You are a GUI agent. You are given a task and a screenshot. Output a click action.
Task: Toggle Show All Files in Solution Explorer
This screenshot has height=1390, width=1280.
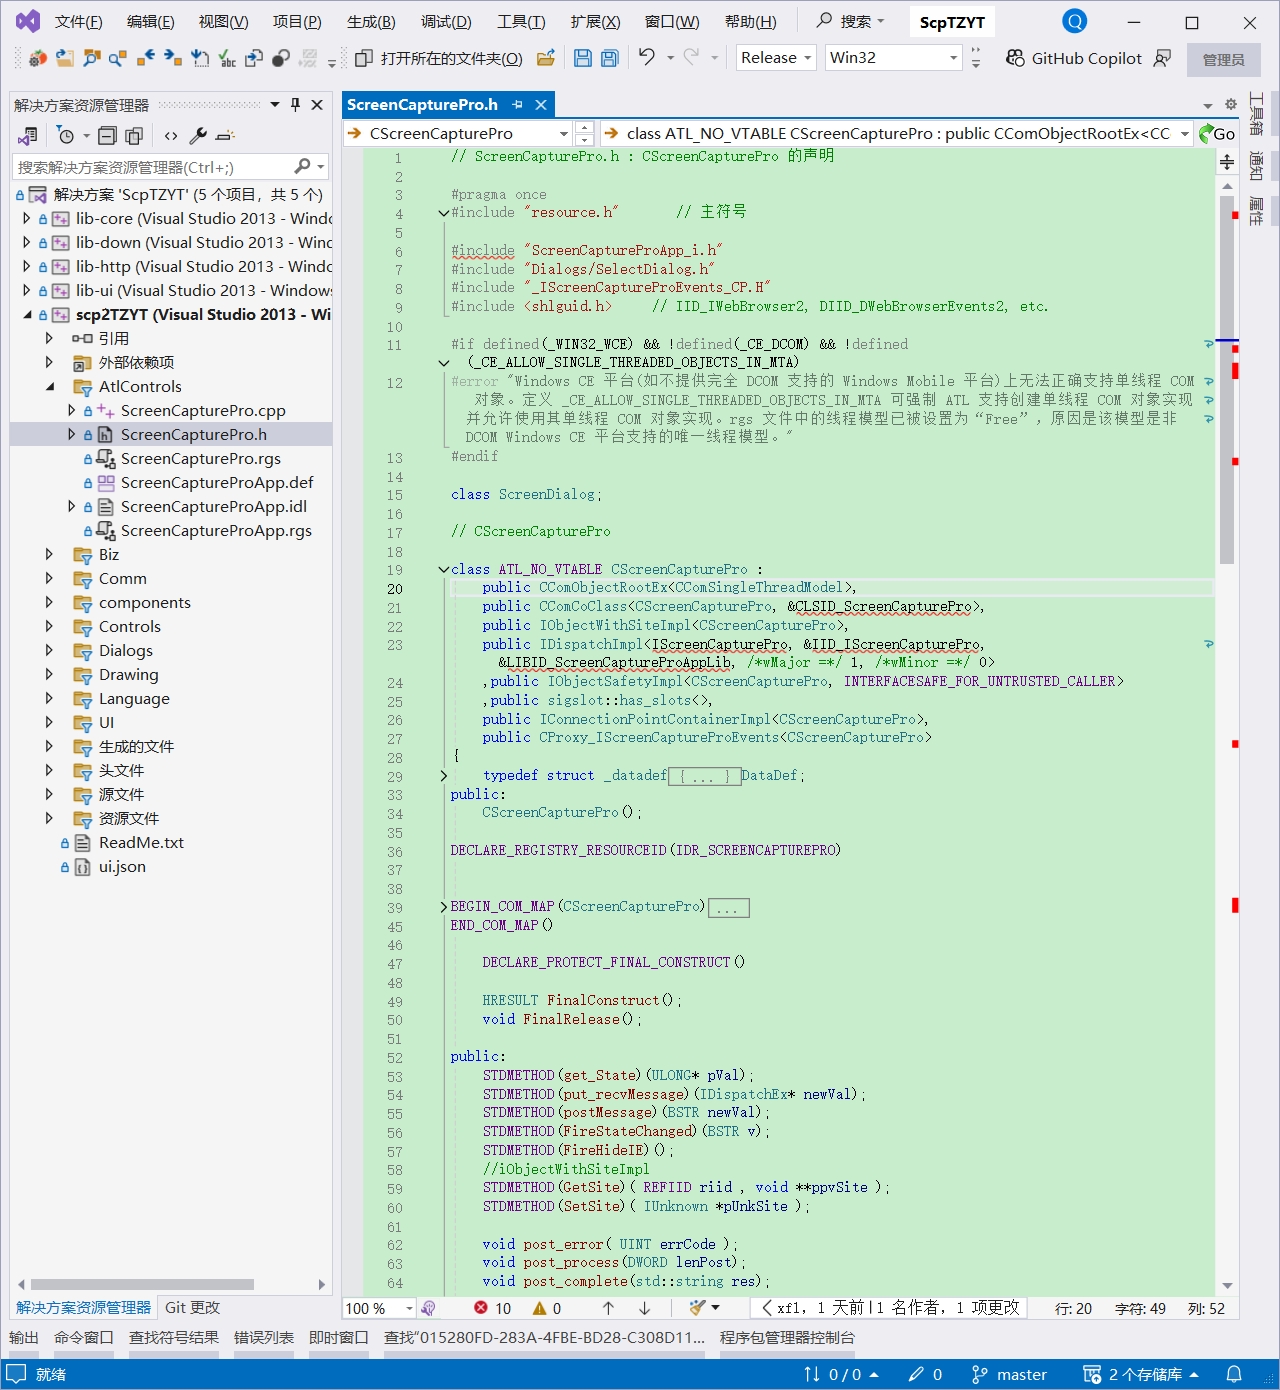coord(134,136)
